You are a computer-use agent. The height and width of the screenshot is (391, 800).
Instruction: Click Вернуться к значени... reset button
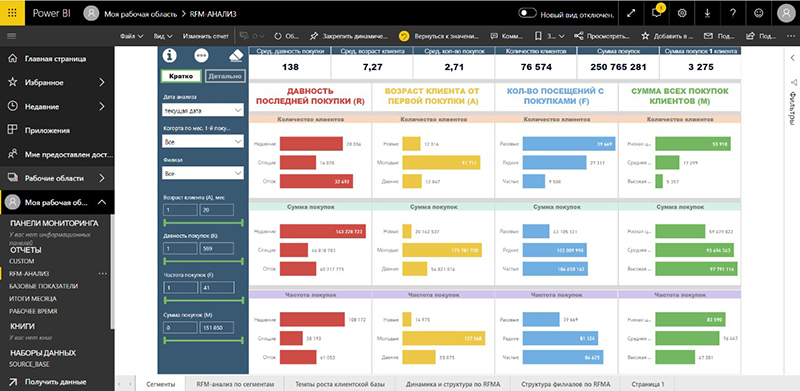[440, 36]
